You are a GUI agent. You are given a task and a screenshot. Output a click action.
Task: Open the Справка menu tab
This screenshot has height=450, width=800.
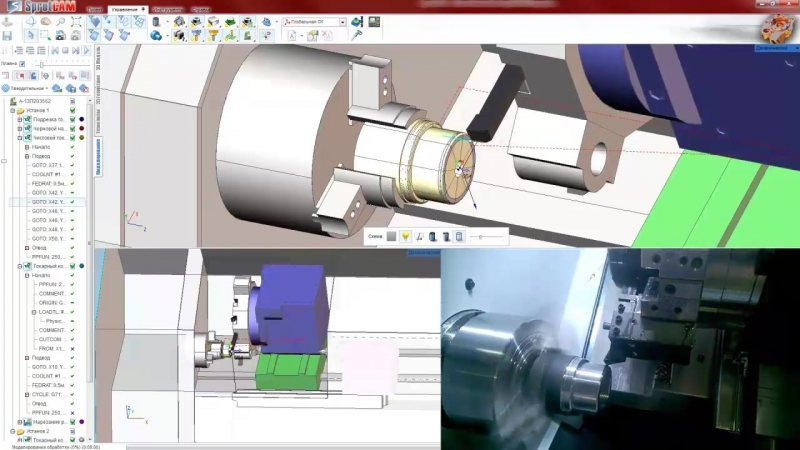[x=201, y=9]
